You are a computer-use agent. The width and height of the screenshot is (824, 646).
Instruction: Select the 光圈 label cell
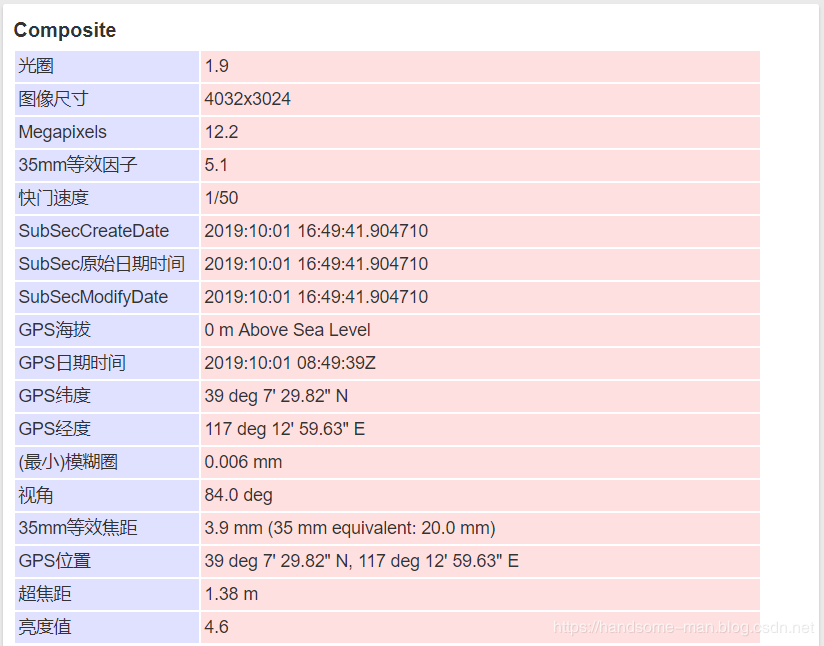[x=107, y=66]
